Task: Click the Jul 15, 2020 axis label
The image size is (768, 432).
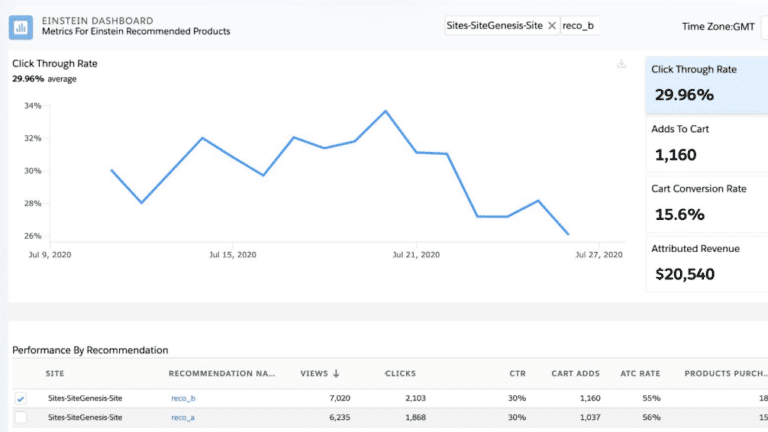Action: tap(233, 255)
